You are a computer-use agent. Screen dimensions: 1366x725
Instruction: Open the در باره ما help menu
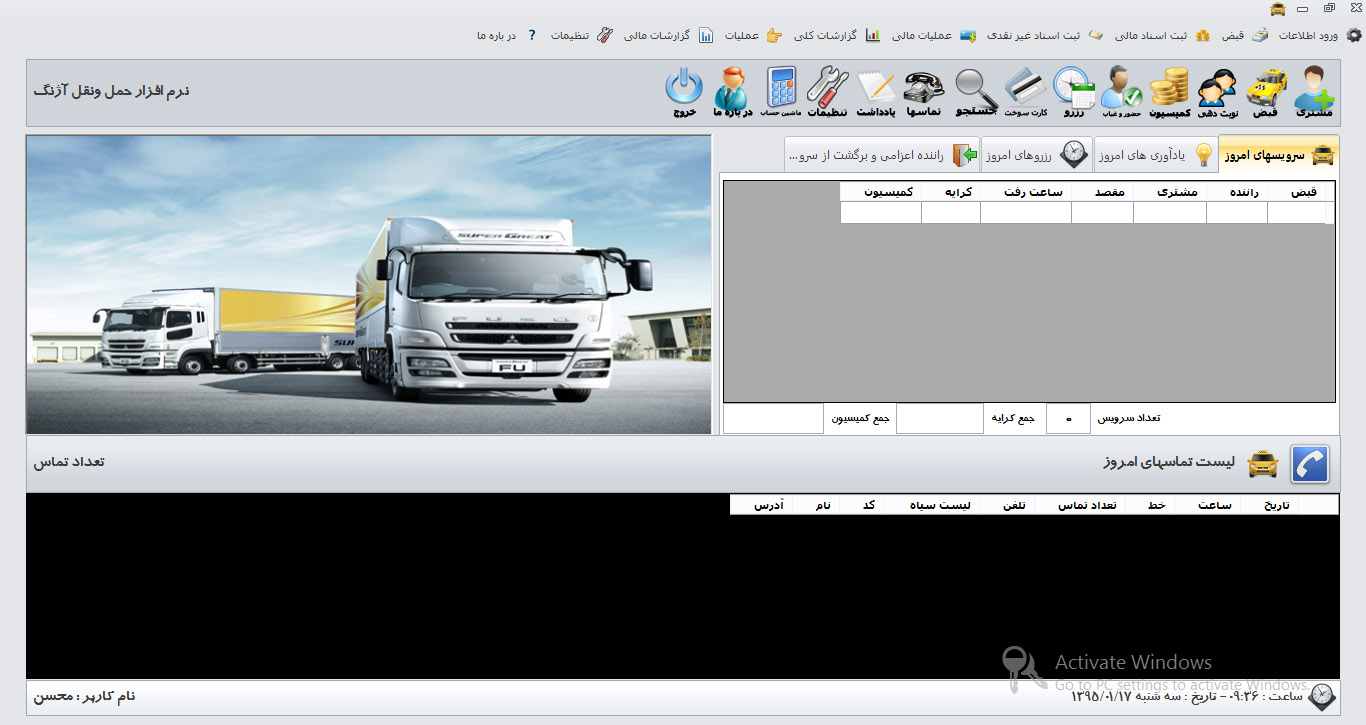507,35
